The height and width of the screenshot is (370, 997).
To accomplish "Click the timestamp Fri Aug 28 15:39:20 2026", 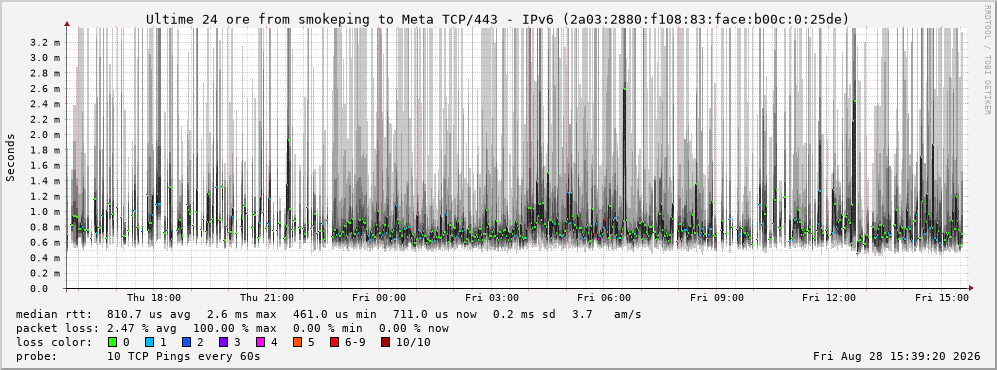I will coord(897,356).
